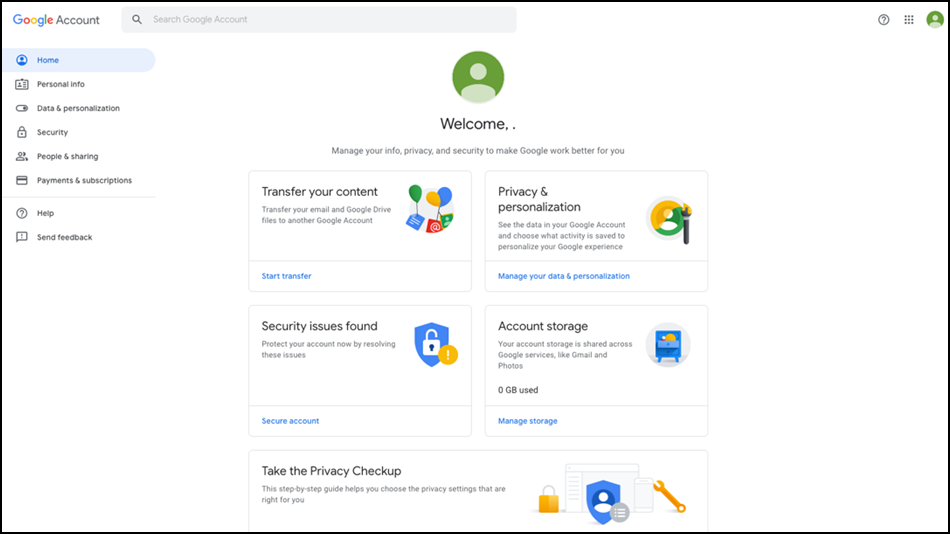Open the profile avatar in top right
950x534 pixels.
pos(935,20)
